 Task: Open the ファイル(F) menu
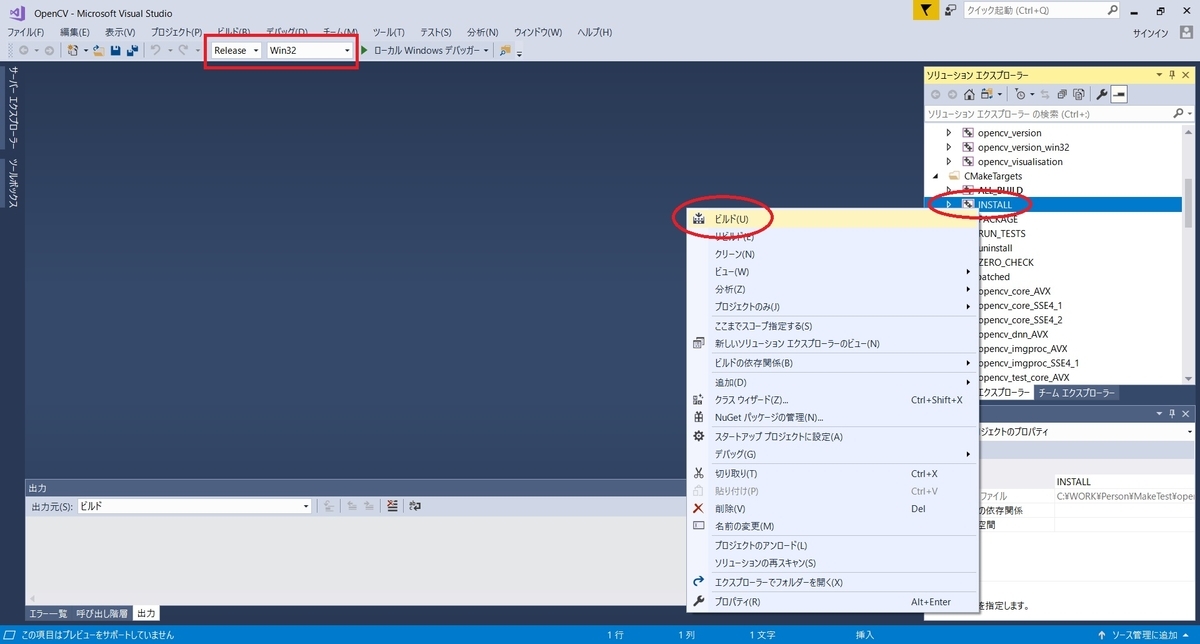click(26, 32)
